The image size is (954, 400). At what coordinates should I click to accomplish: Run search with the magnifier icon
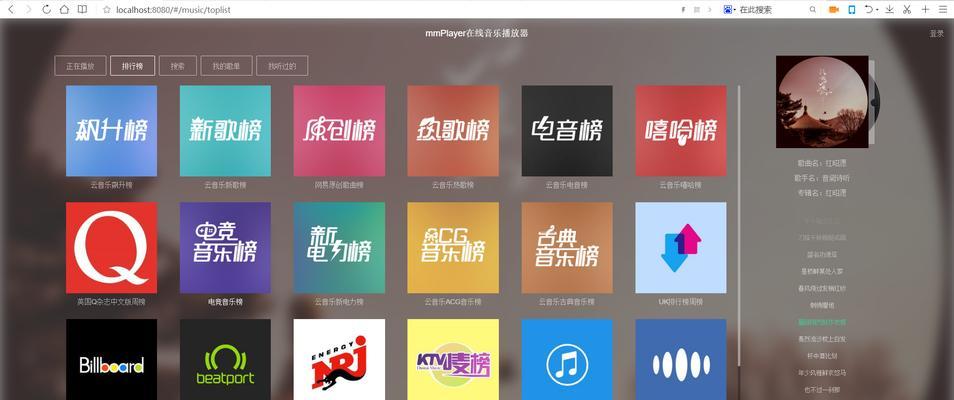pyautogui.click(x=813, y=10)
